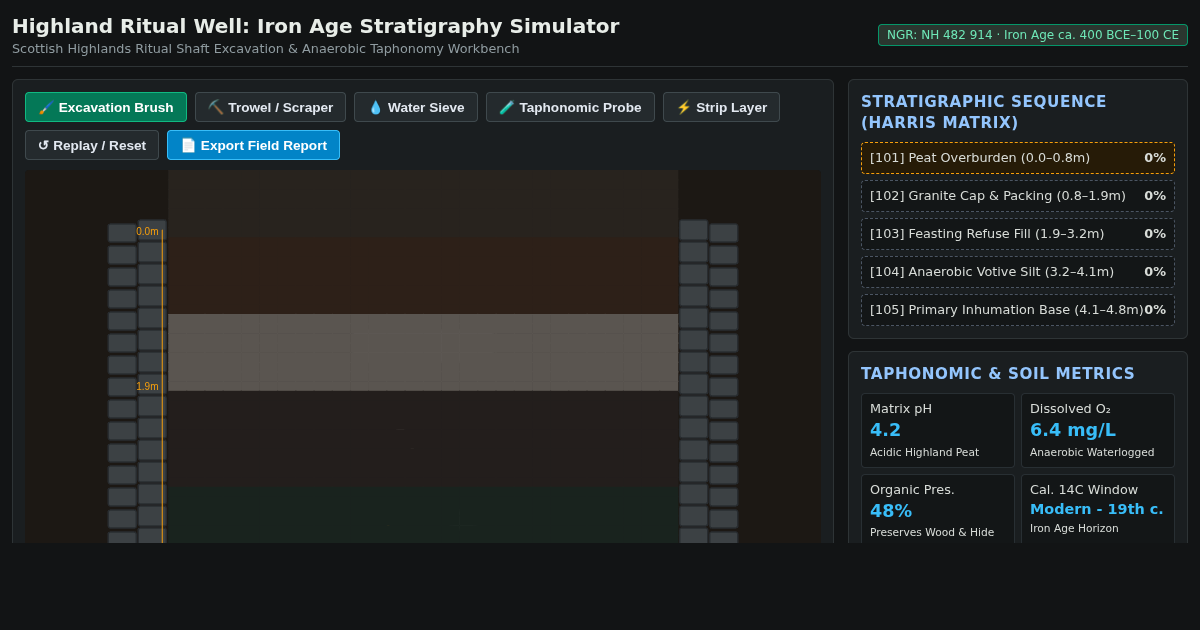Click the Preserves Wood & Hide caption

(x=932, y=532)
